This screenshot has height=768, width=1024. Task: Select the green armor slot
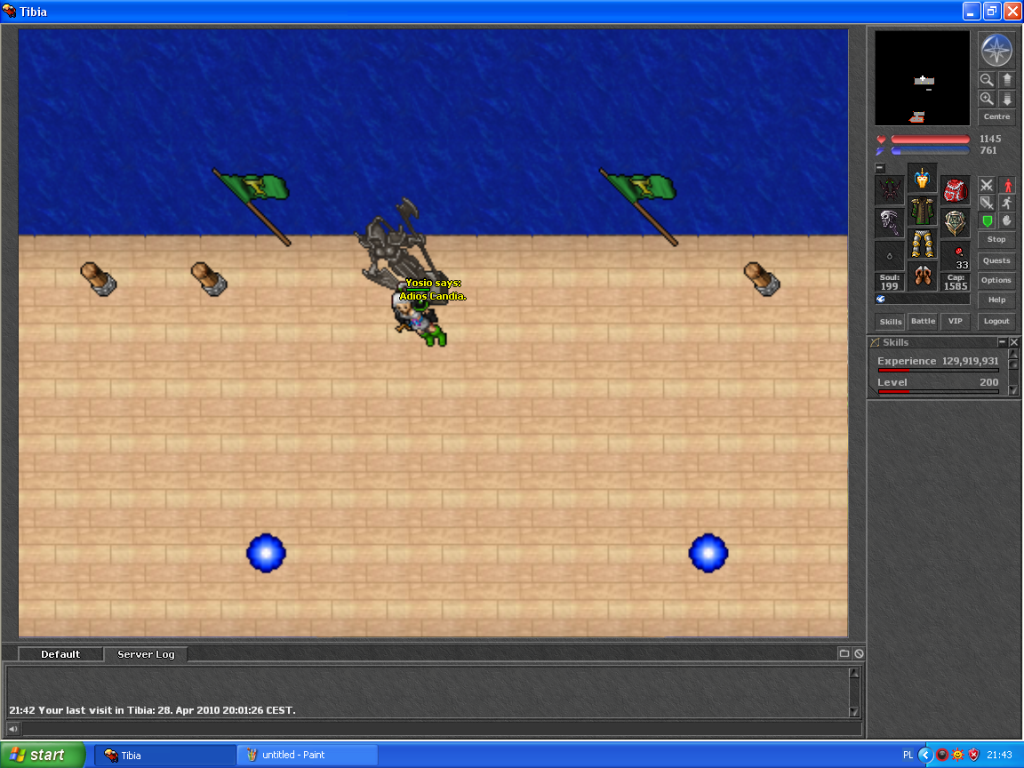[922, 211]
